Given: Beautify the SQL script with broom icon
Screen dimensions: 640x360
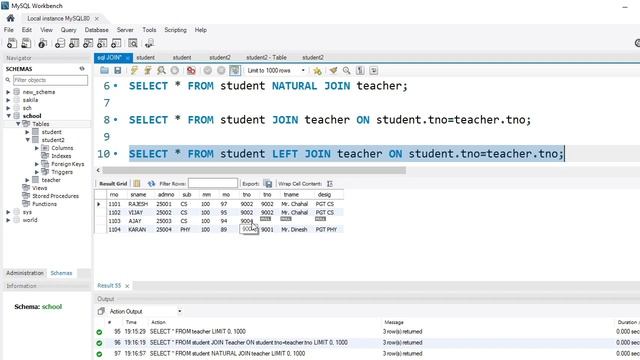Looking at the screenshot, I should (333, 71).
